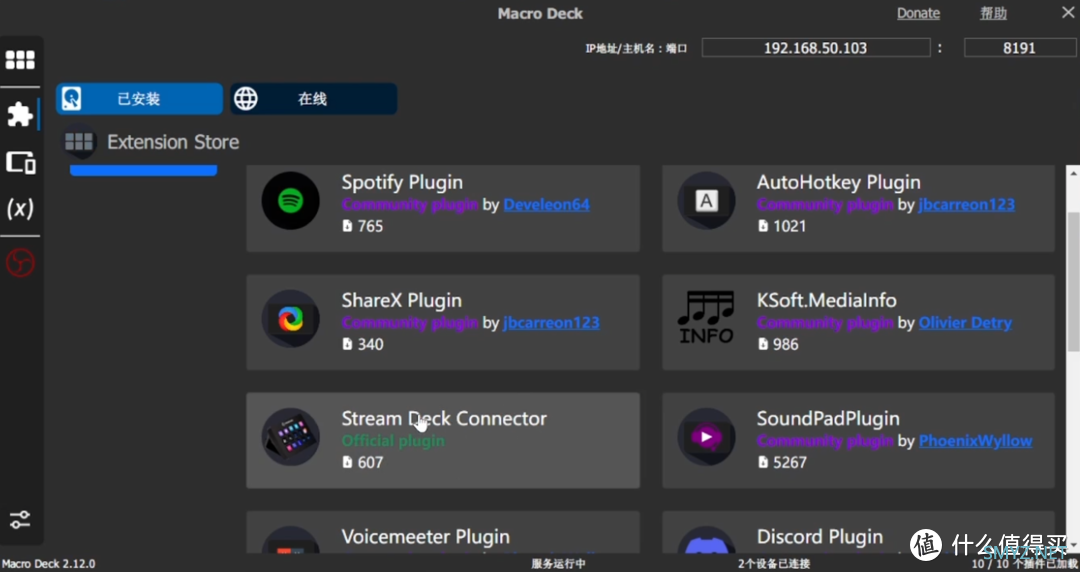Screen dimensions: 1080x572
Task: Open the Extensions puzzle-piece sidebar icon
Action: (x=20, y=114)
